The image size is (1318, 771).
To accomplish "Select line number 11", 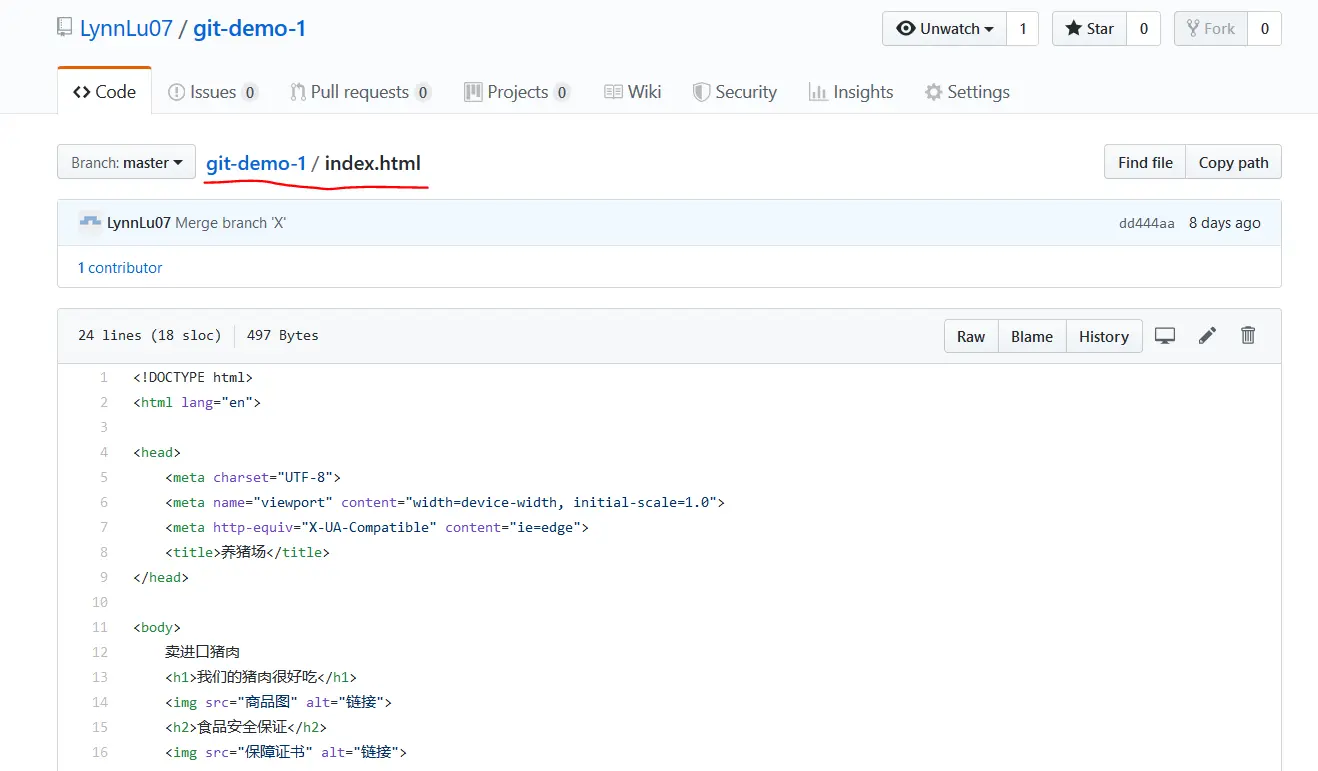I will 100,627.
